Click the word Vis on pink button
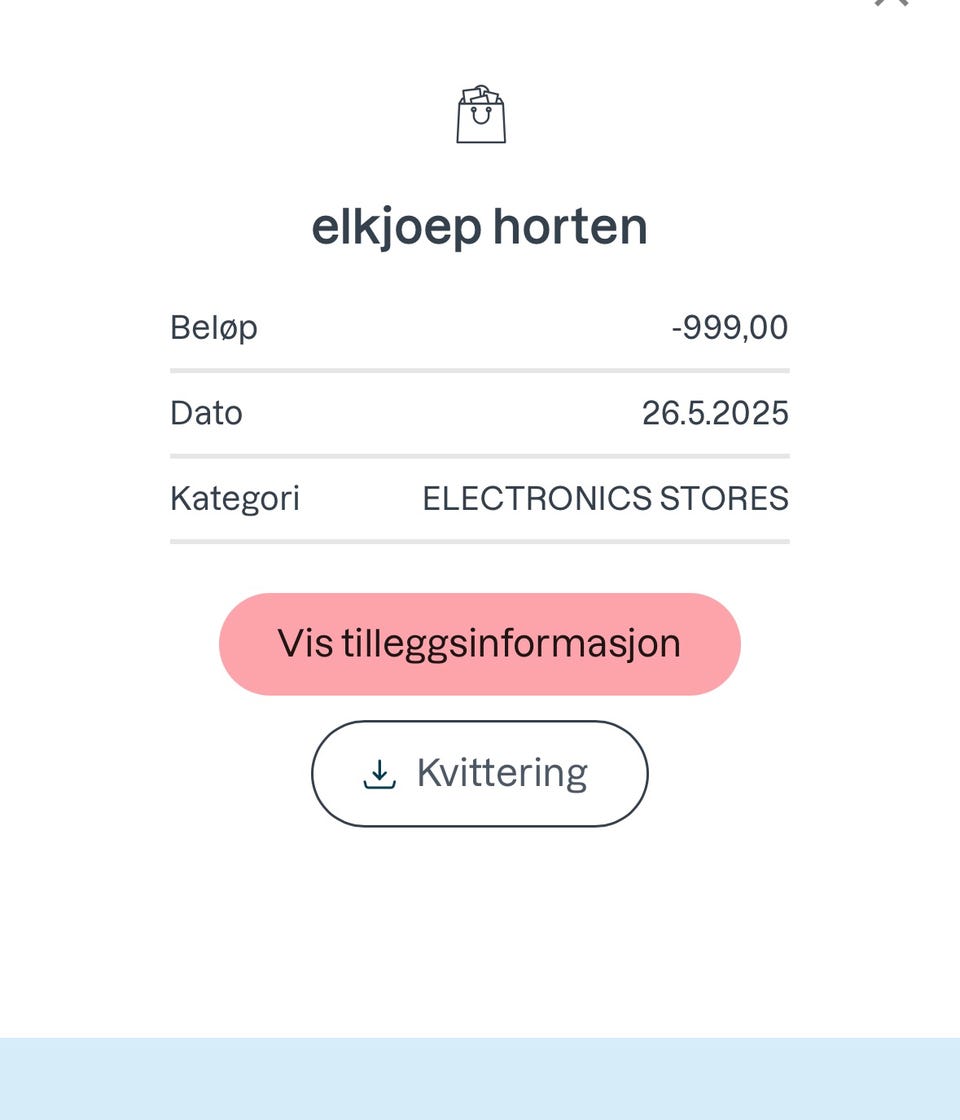The height and width of the screenshot is (1120, 960). coord(303,644)
